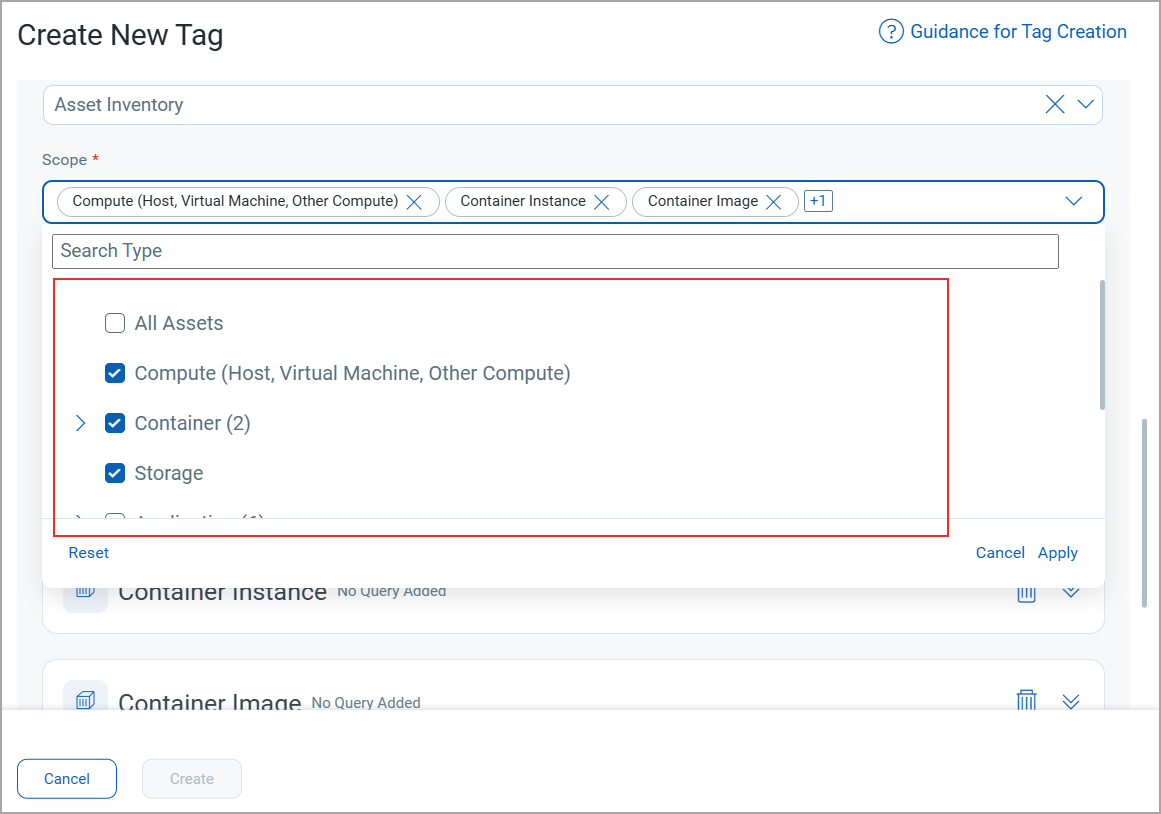The height and width of the screenshot is (814, 1161).
Task: Reset the scope selection
Action: (x=89, y=553)
